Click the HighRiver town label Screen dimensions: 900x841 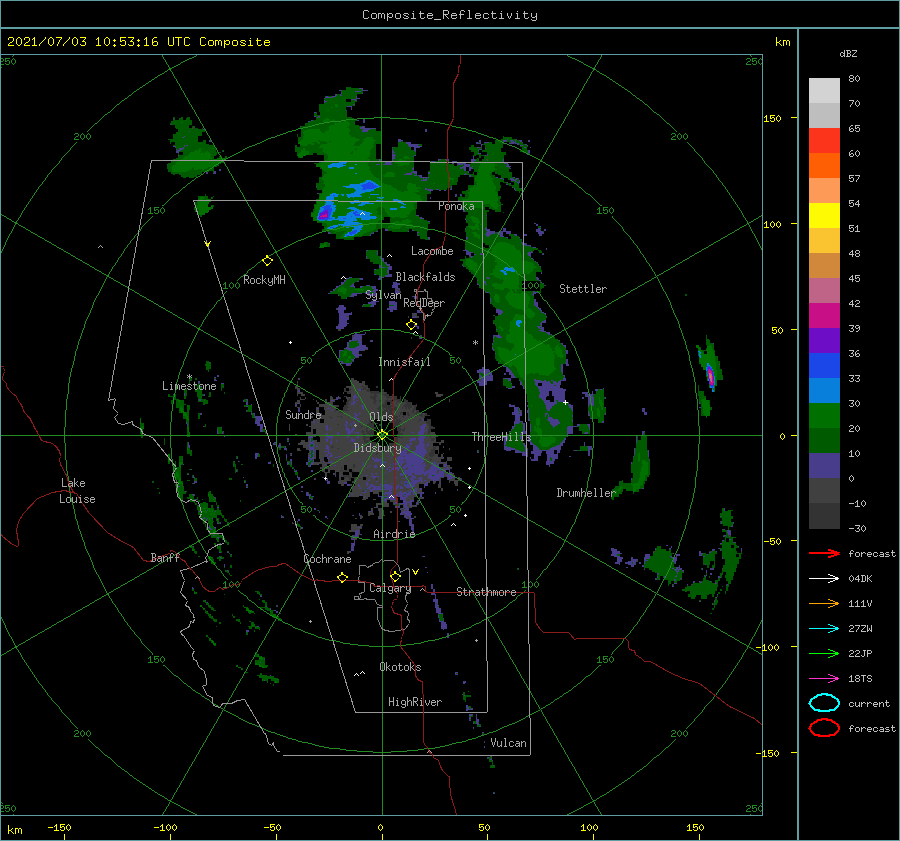(x=415, y=702)
